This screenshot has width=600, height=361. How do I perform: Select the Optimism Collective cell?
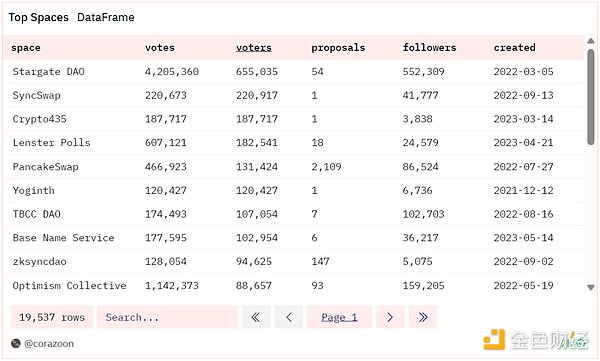point(69,286)
